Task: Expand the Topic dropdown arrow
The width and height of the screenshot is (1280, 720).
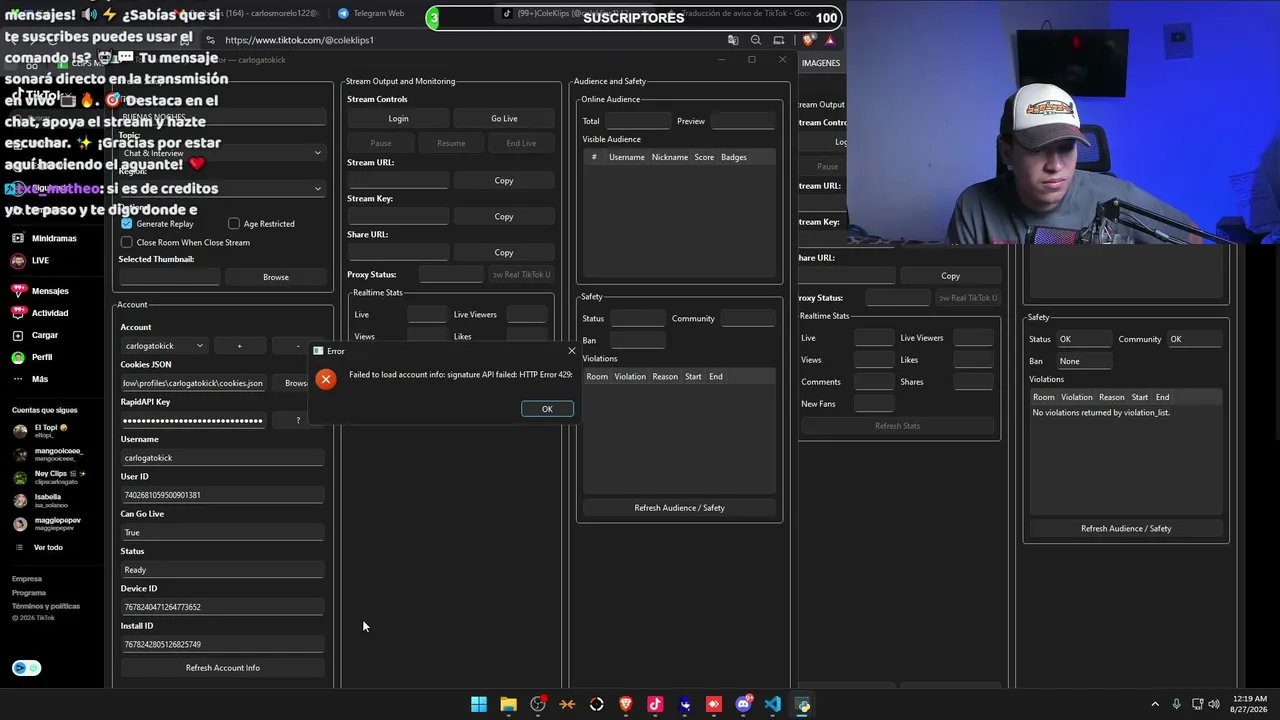Action: [318, 153]
